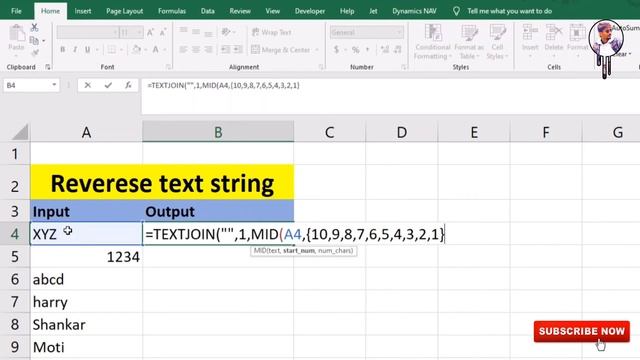Switch to the Insert tab
The image size is (640, 360).
tap(83, 11)
